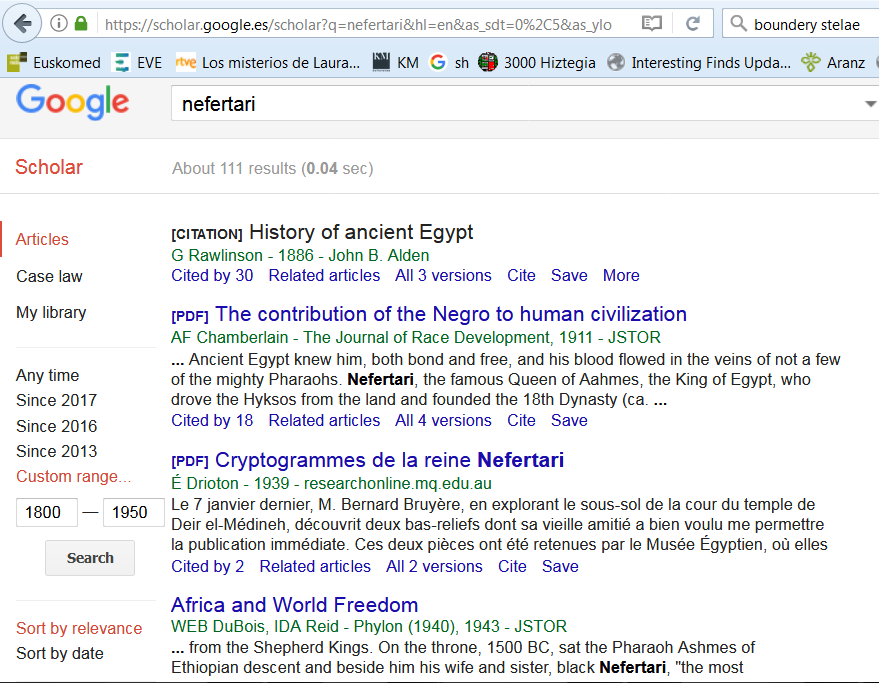Image resolution: width=879 pixels, height=683 pixels.
Task: Click 'É Drioton - 1939 - researchonline.mq.edu.au' line
Action: [x=331, y=483]
